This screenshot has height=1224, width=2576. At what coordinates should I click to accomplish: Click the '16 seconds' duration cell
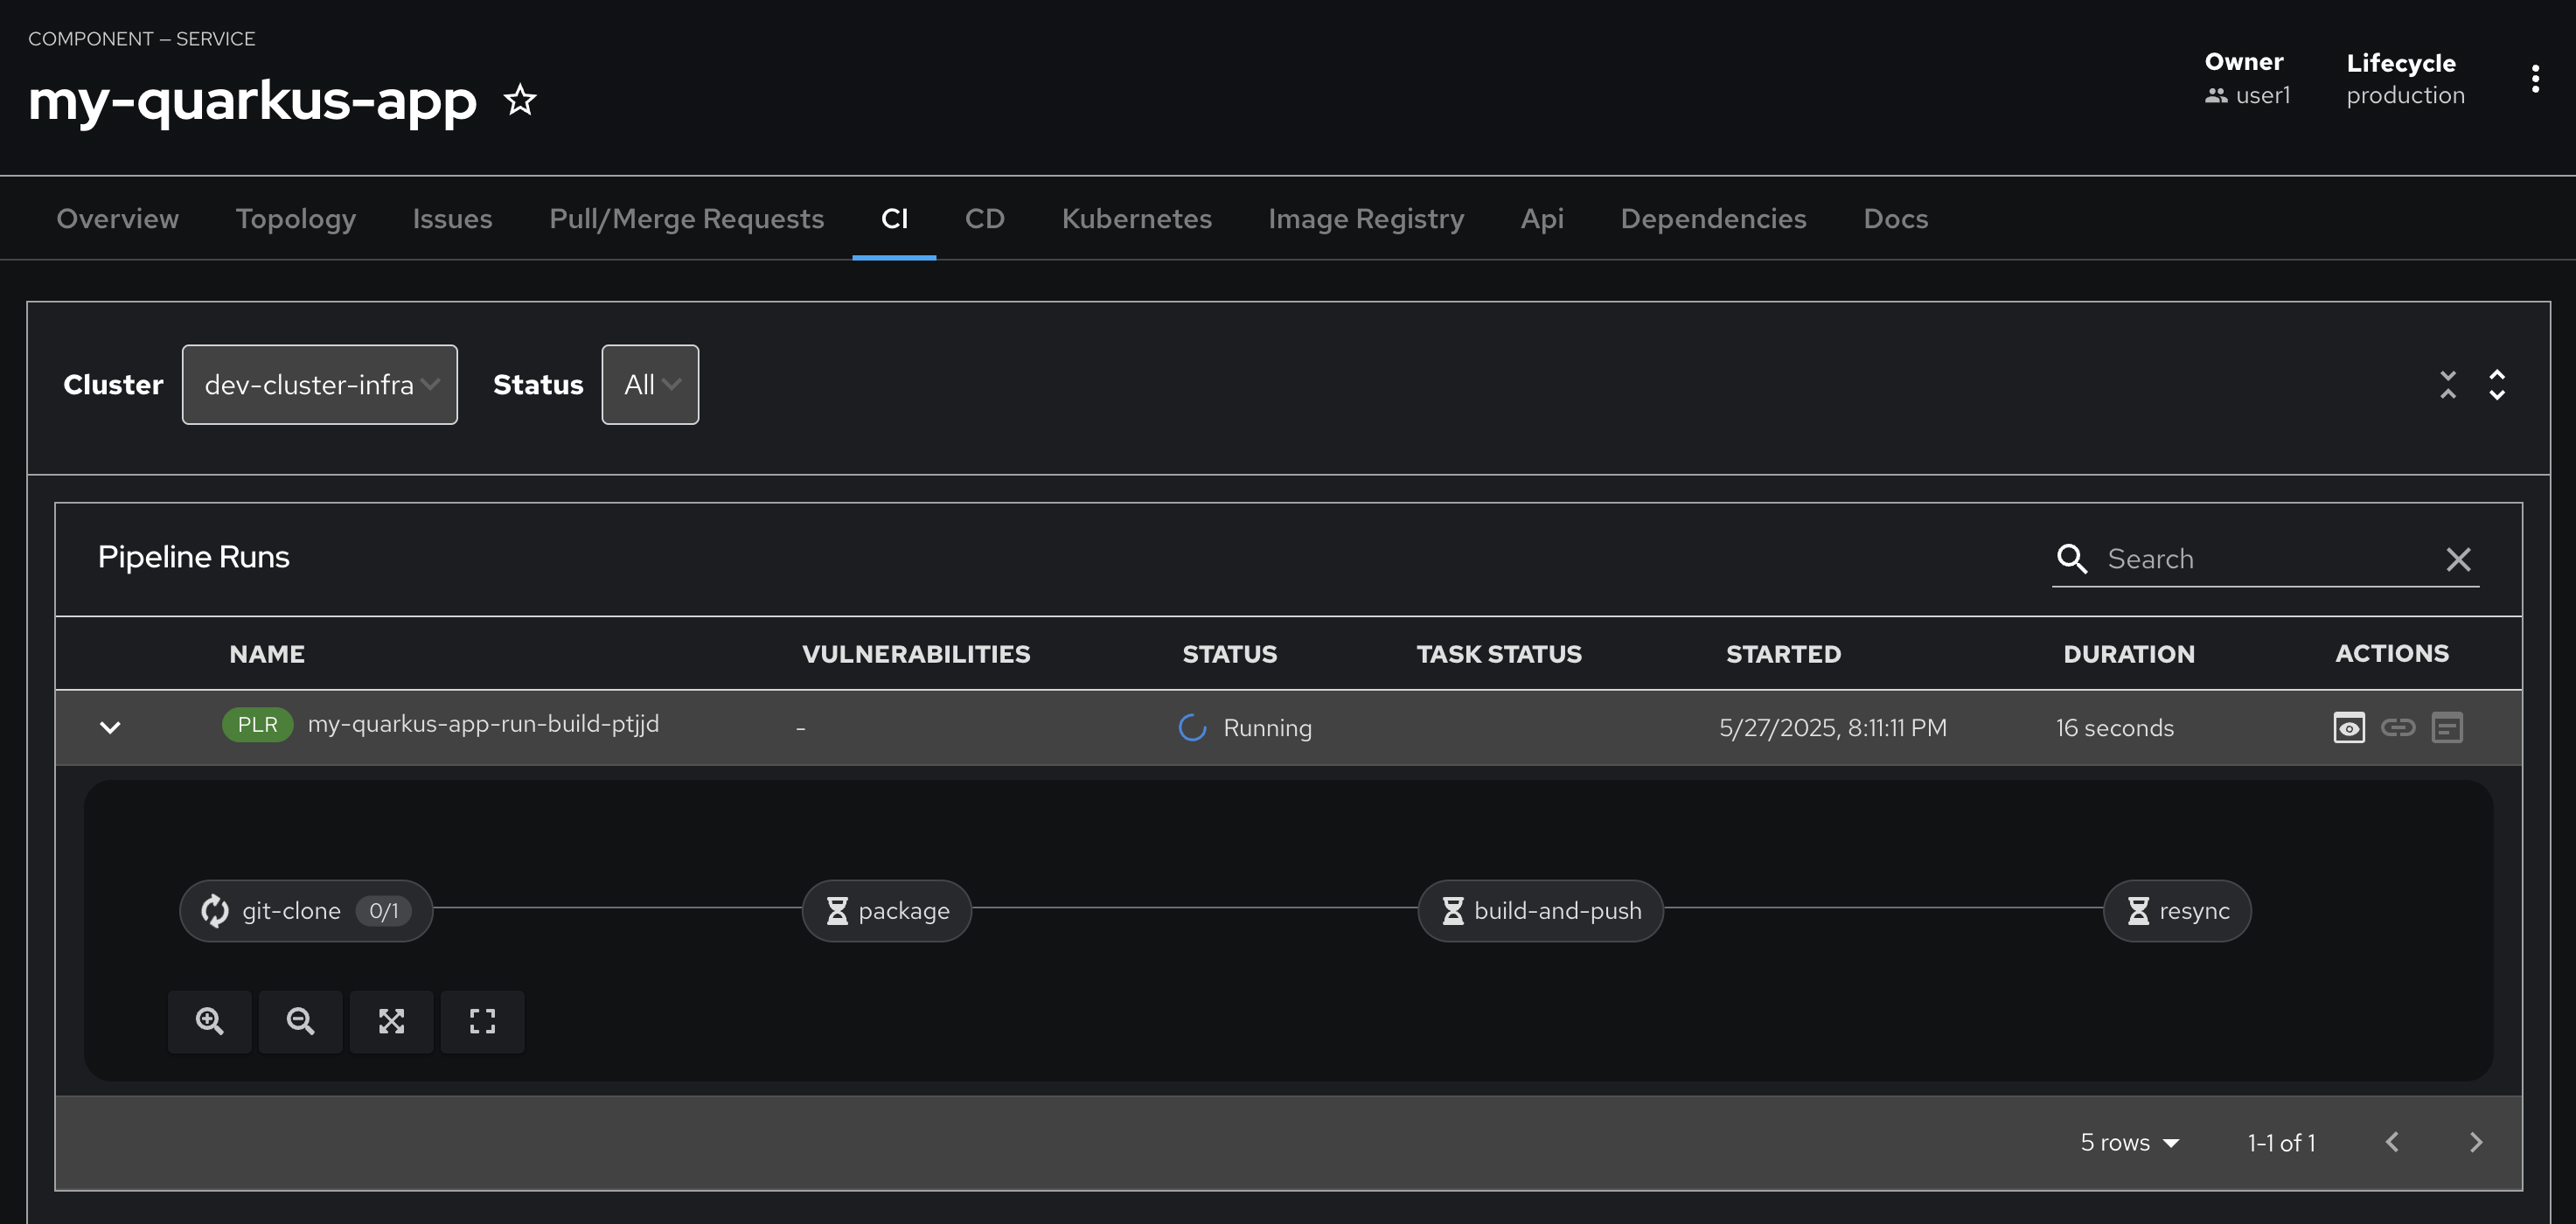[x=2114, y=728]
